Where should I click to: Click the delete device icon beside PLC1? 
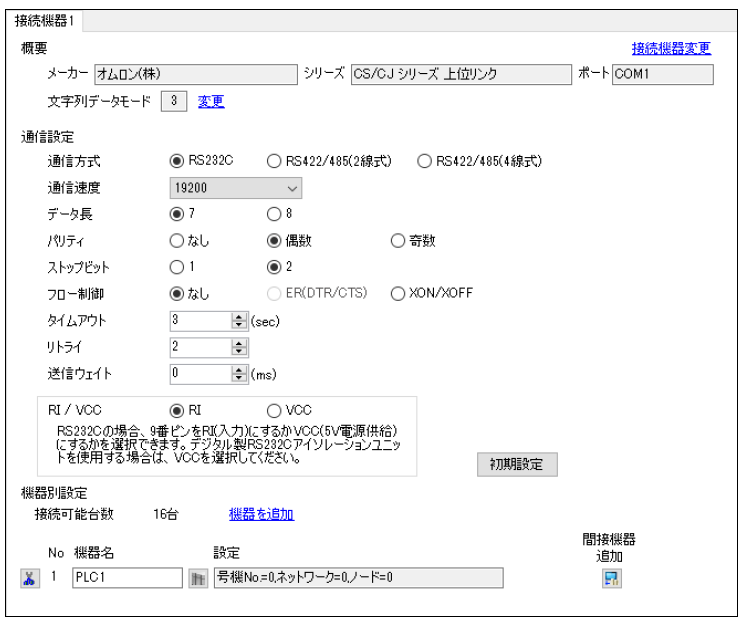tap(28, 576)
